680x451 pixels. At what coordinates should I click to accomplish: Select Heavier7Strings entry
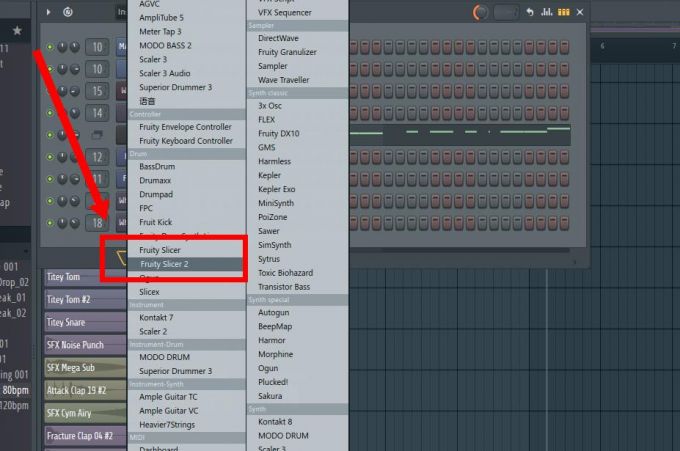(x=167, y=425)
